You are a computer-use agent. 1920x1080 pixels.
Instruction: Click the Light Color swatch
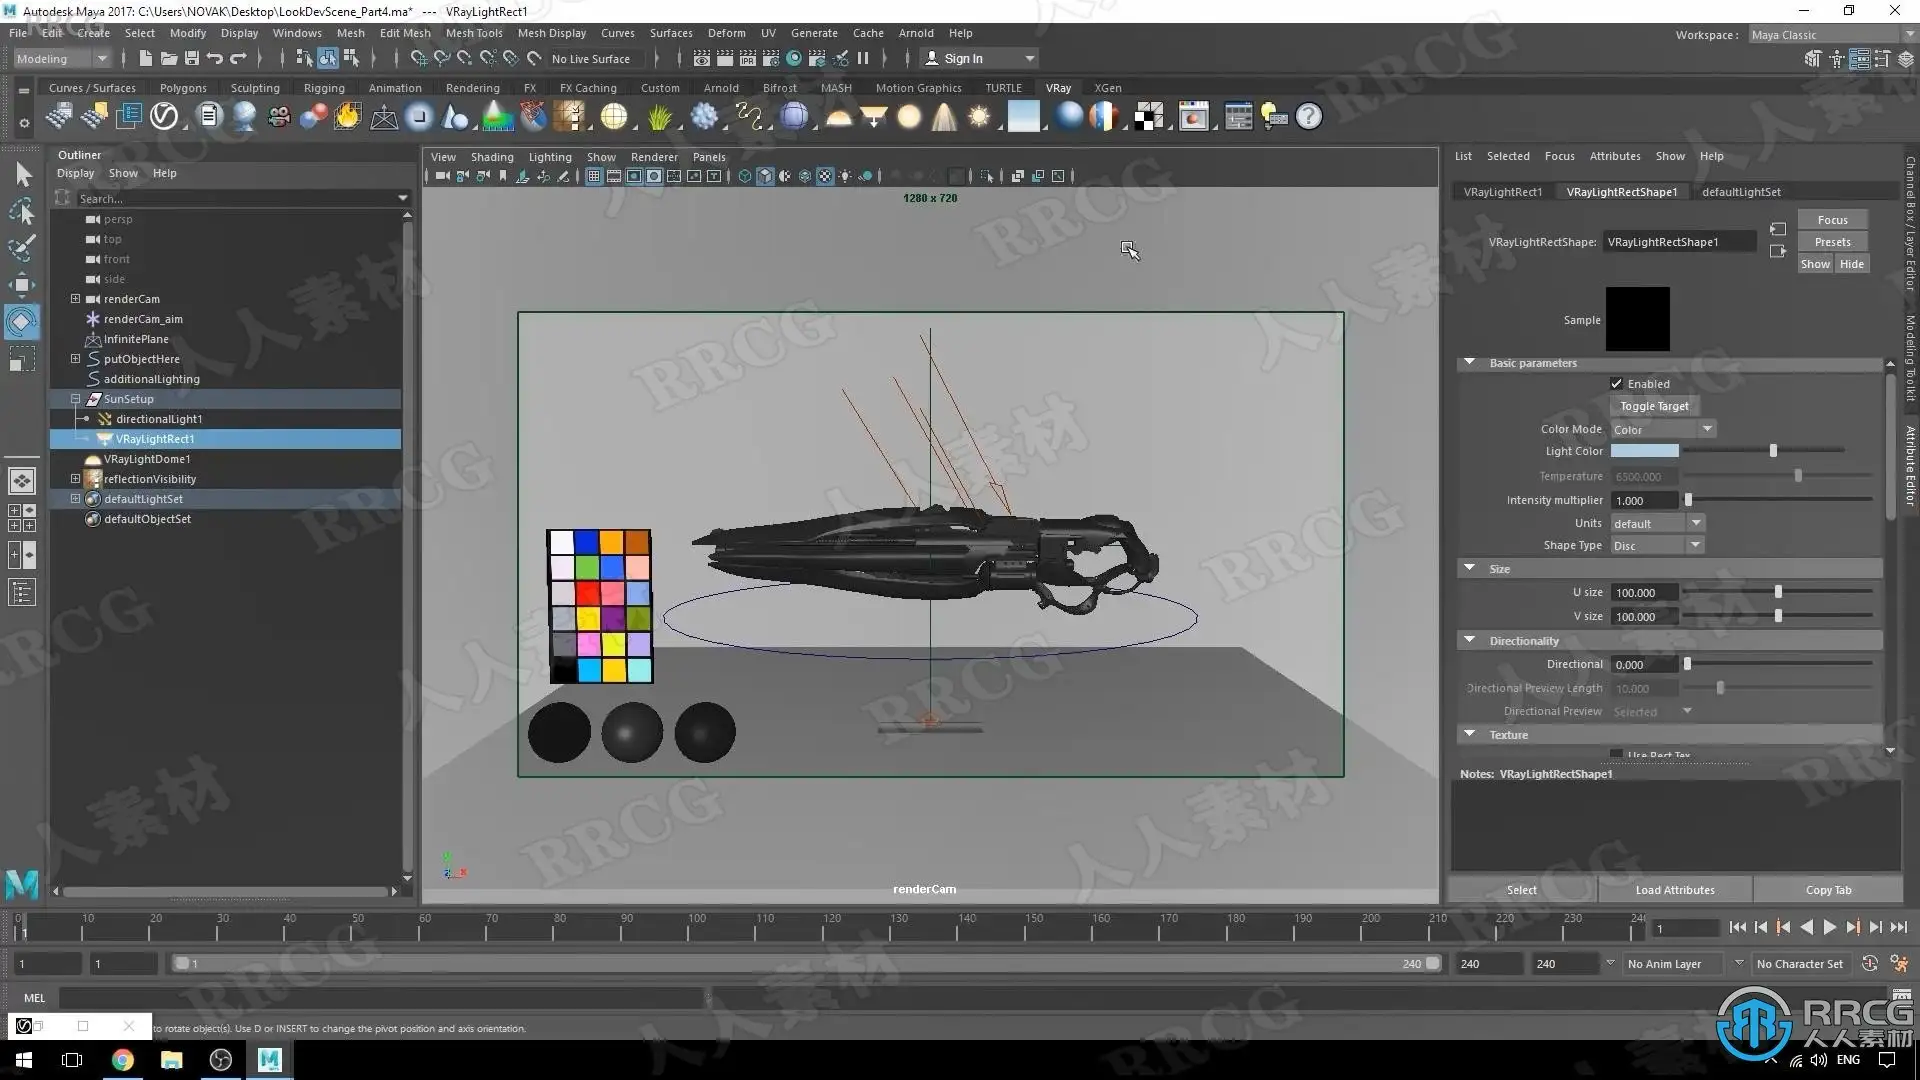pyautogui.click(x=1644, y=452)
